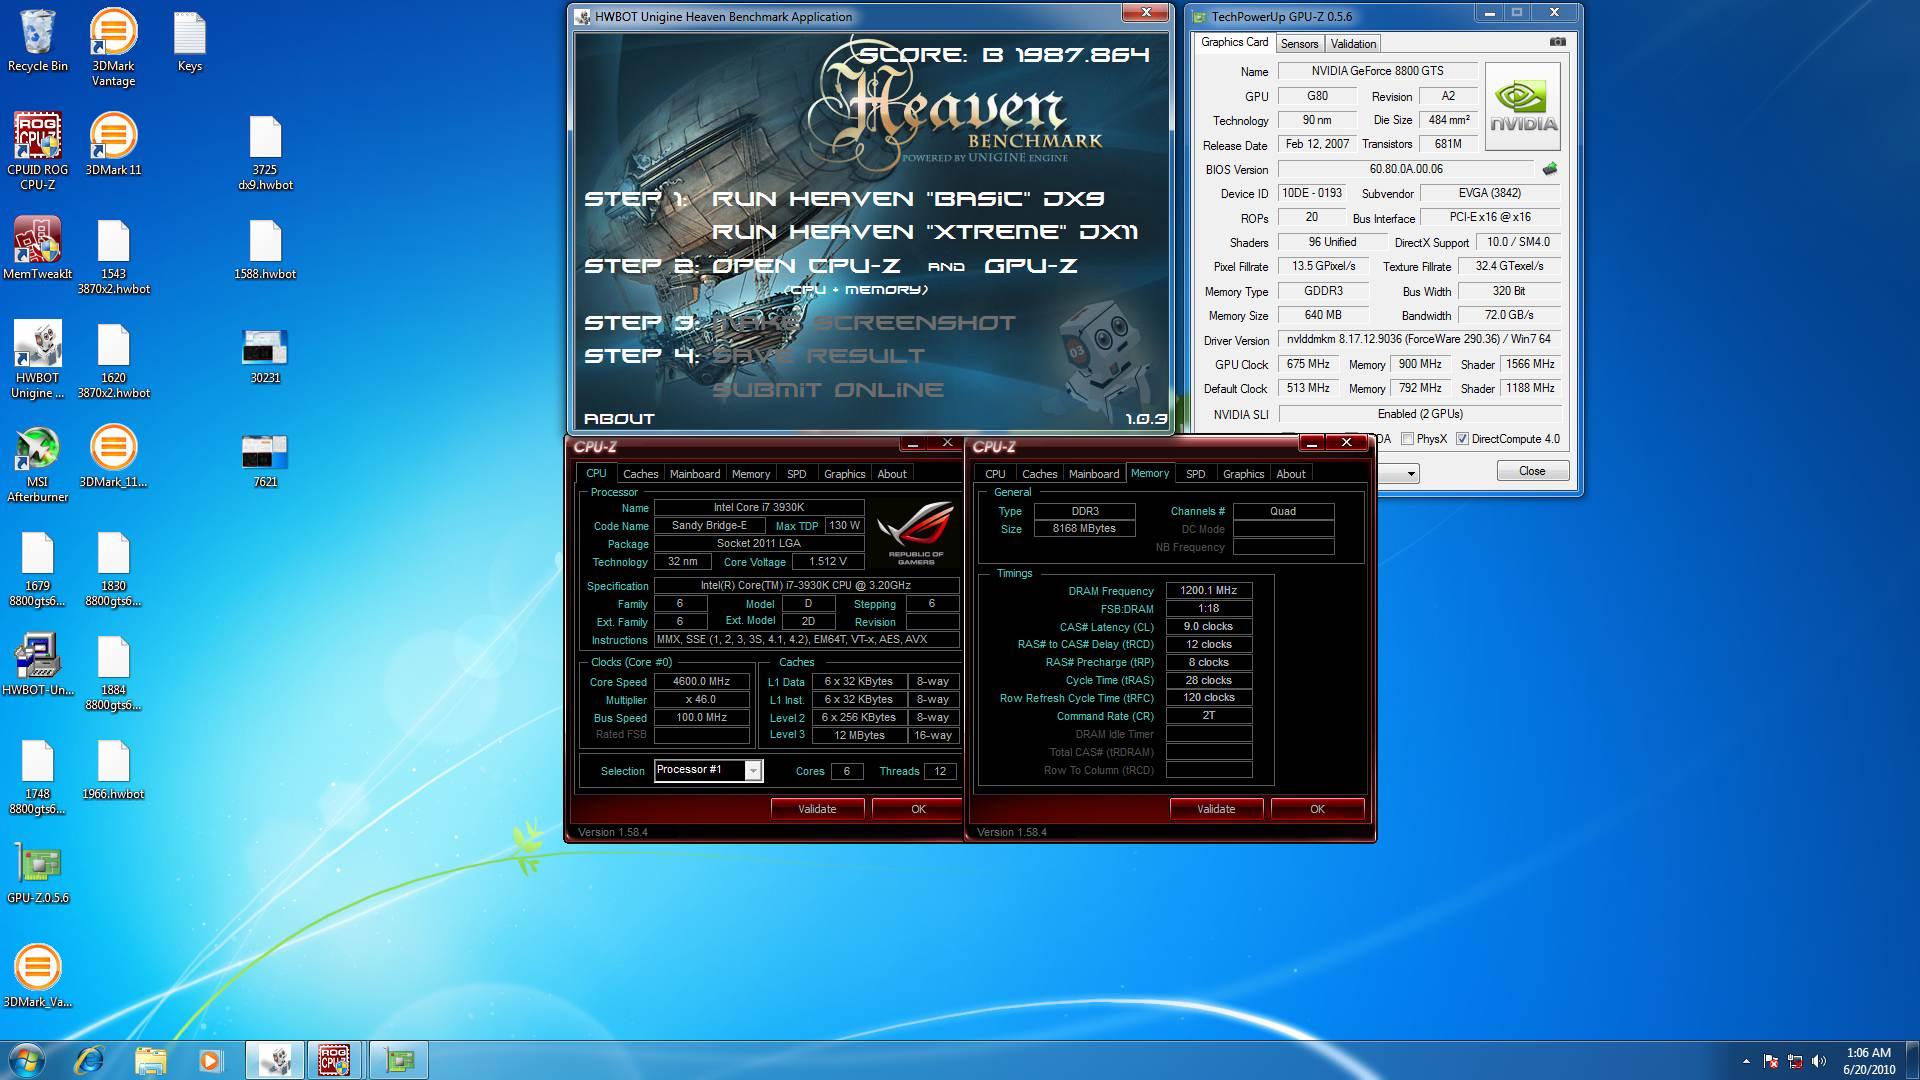Open the 3DMark Vantage desktop shortcut
The width and height of the screenshot is (1920, 1080).
(x=113, y=47)
